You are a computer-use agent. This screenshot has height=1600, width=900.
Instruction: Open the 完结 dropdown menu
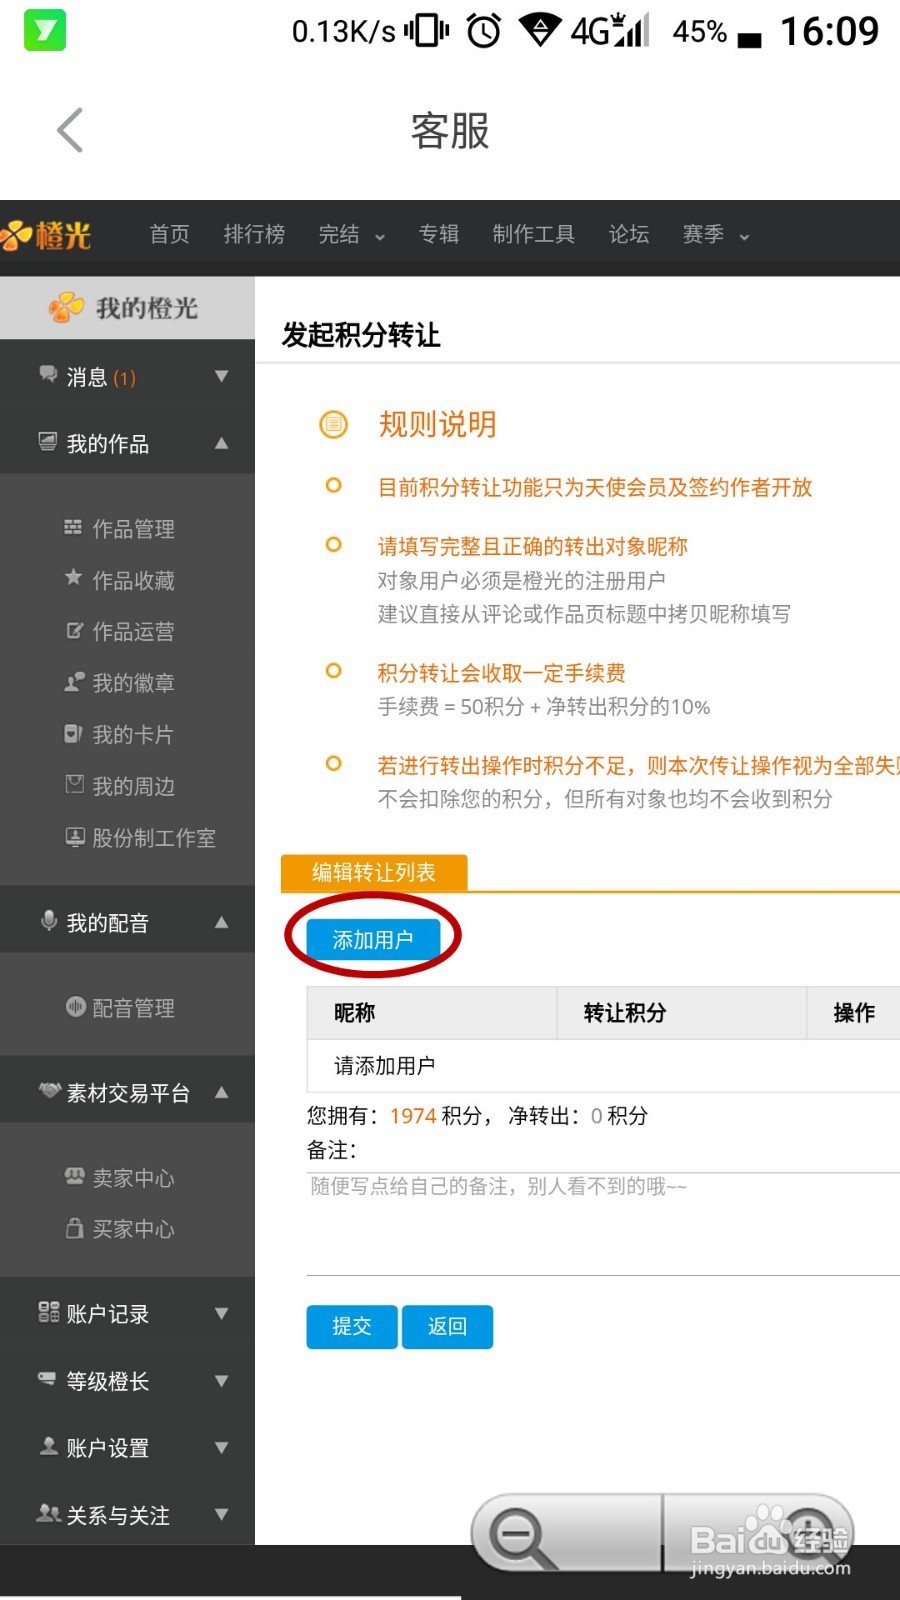coord(352,235)
